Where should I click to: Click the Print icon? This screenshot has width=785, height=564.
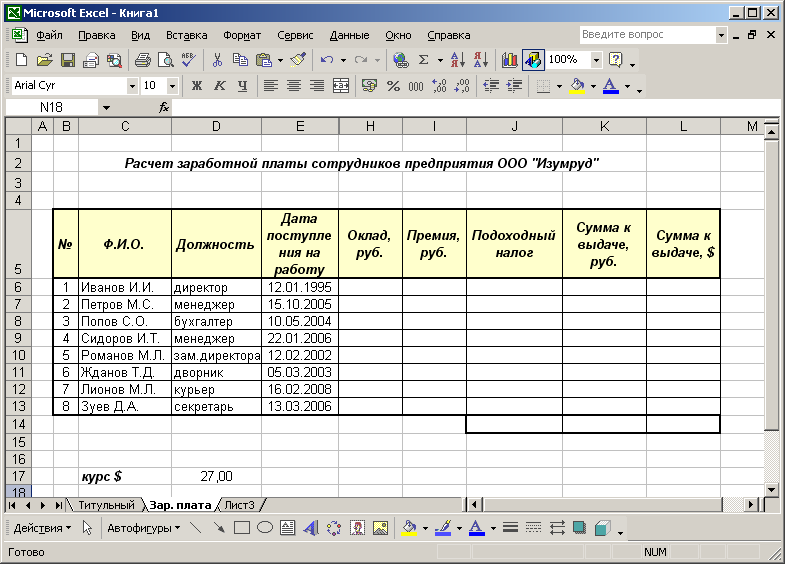(x=143, y=60)
